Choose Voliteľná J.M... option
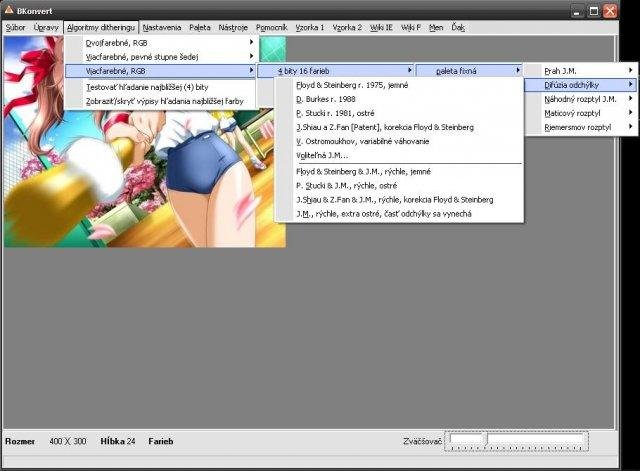 coord(399,156)
